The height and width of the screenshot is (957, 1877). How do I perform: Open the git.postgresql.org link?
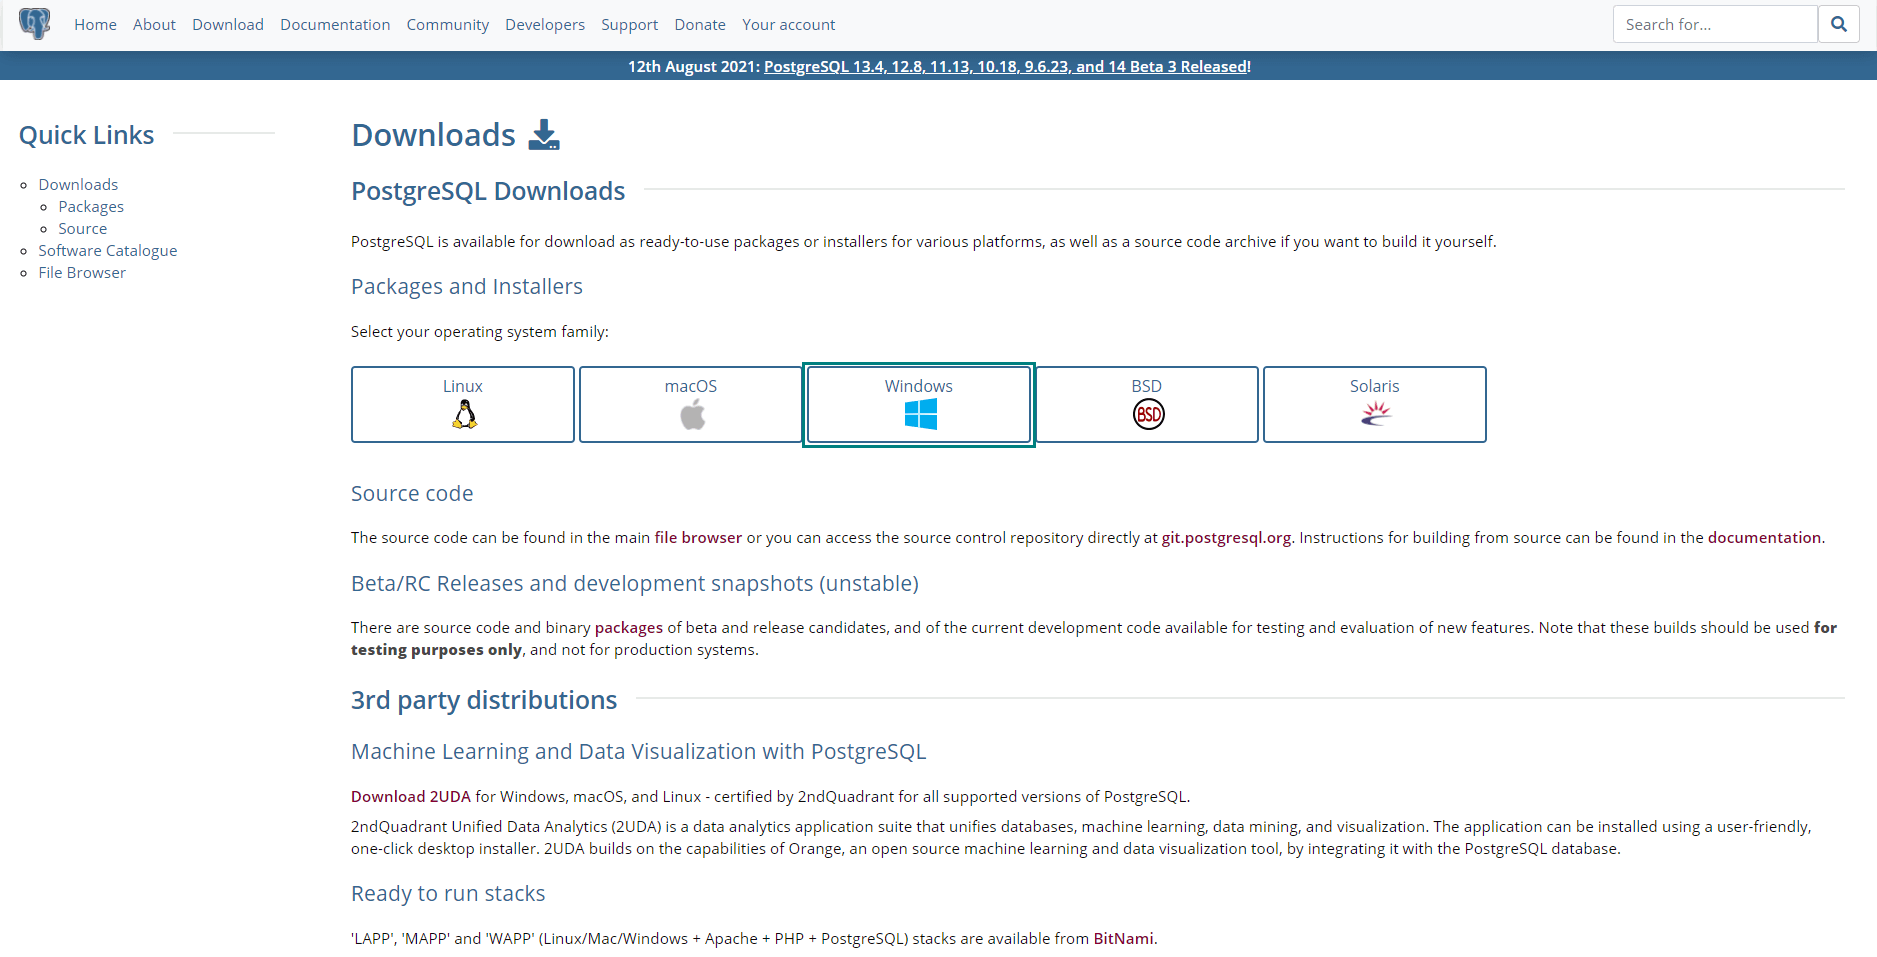click(x=1226, y=538)
